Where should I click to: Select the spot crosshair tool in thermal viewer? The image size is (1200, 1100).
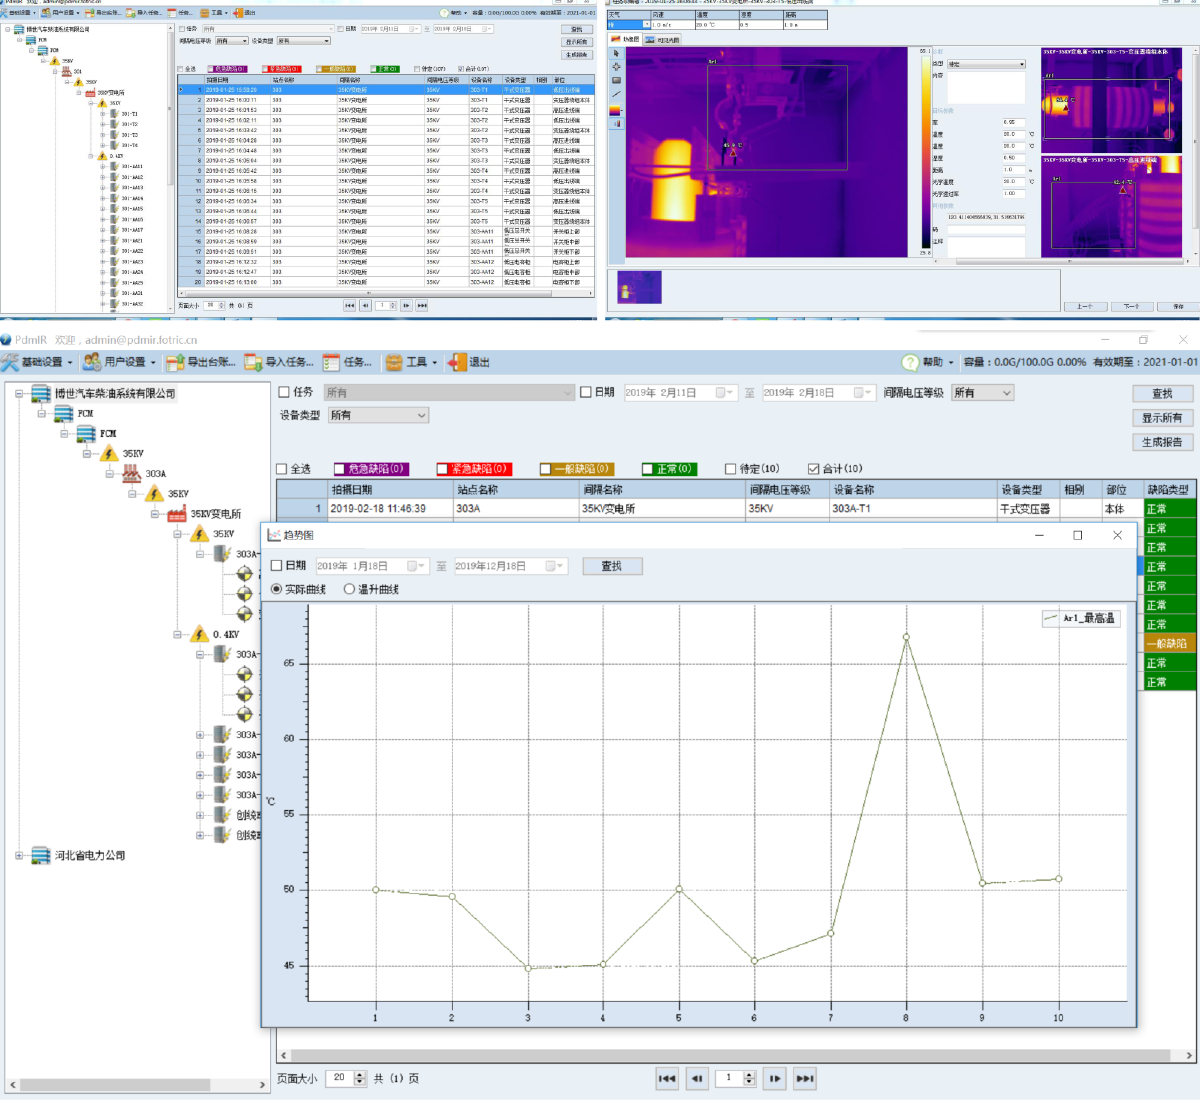click(615, 67)
